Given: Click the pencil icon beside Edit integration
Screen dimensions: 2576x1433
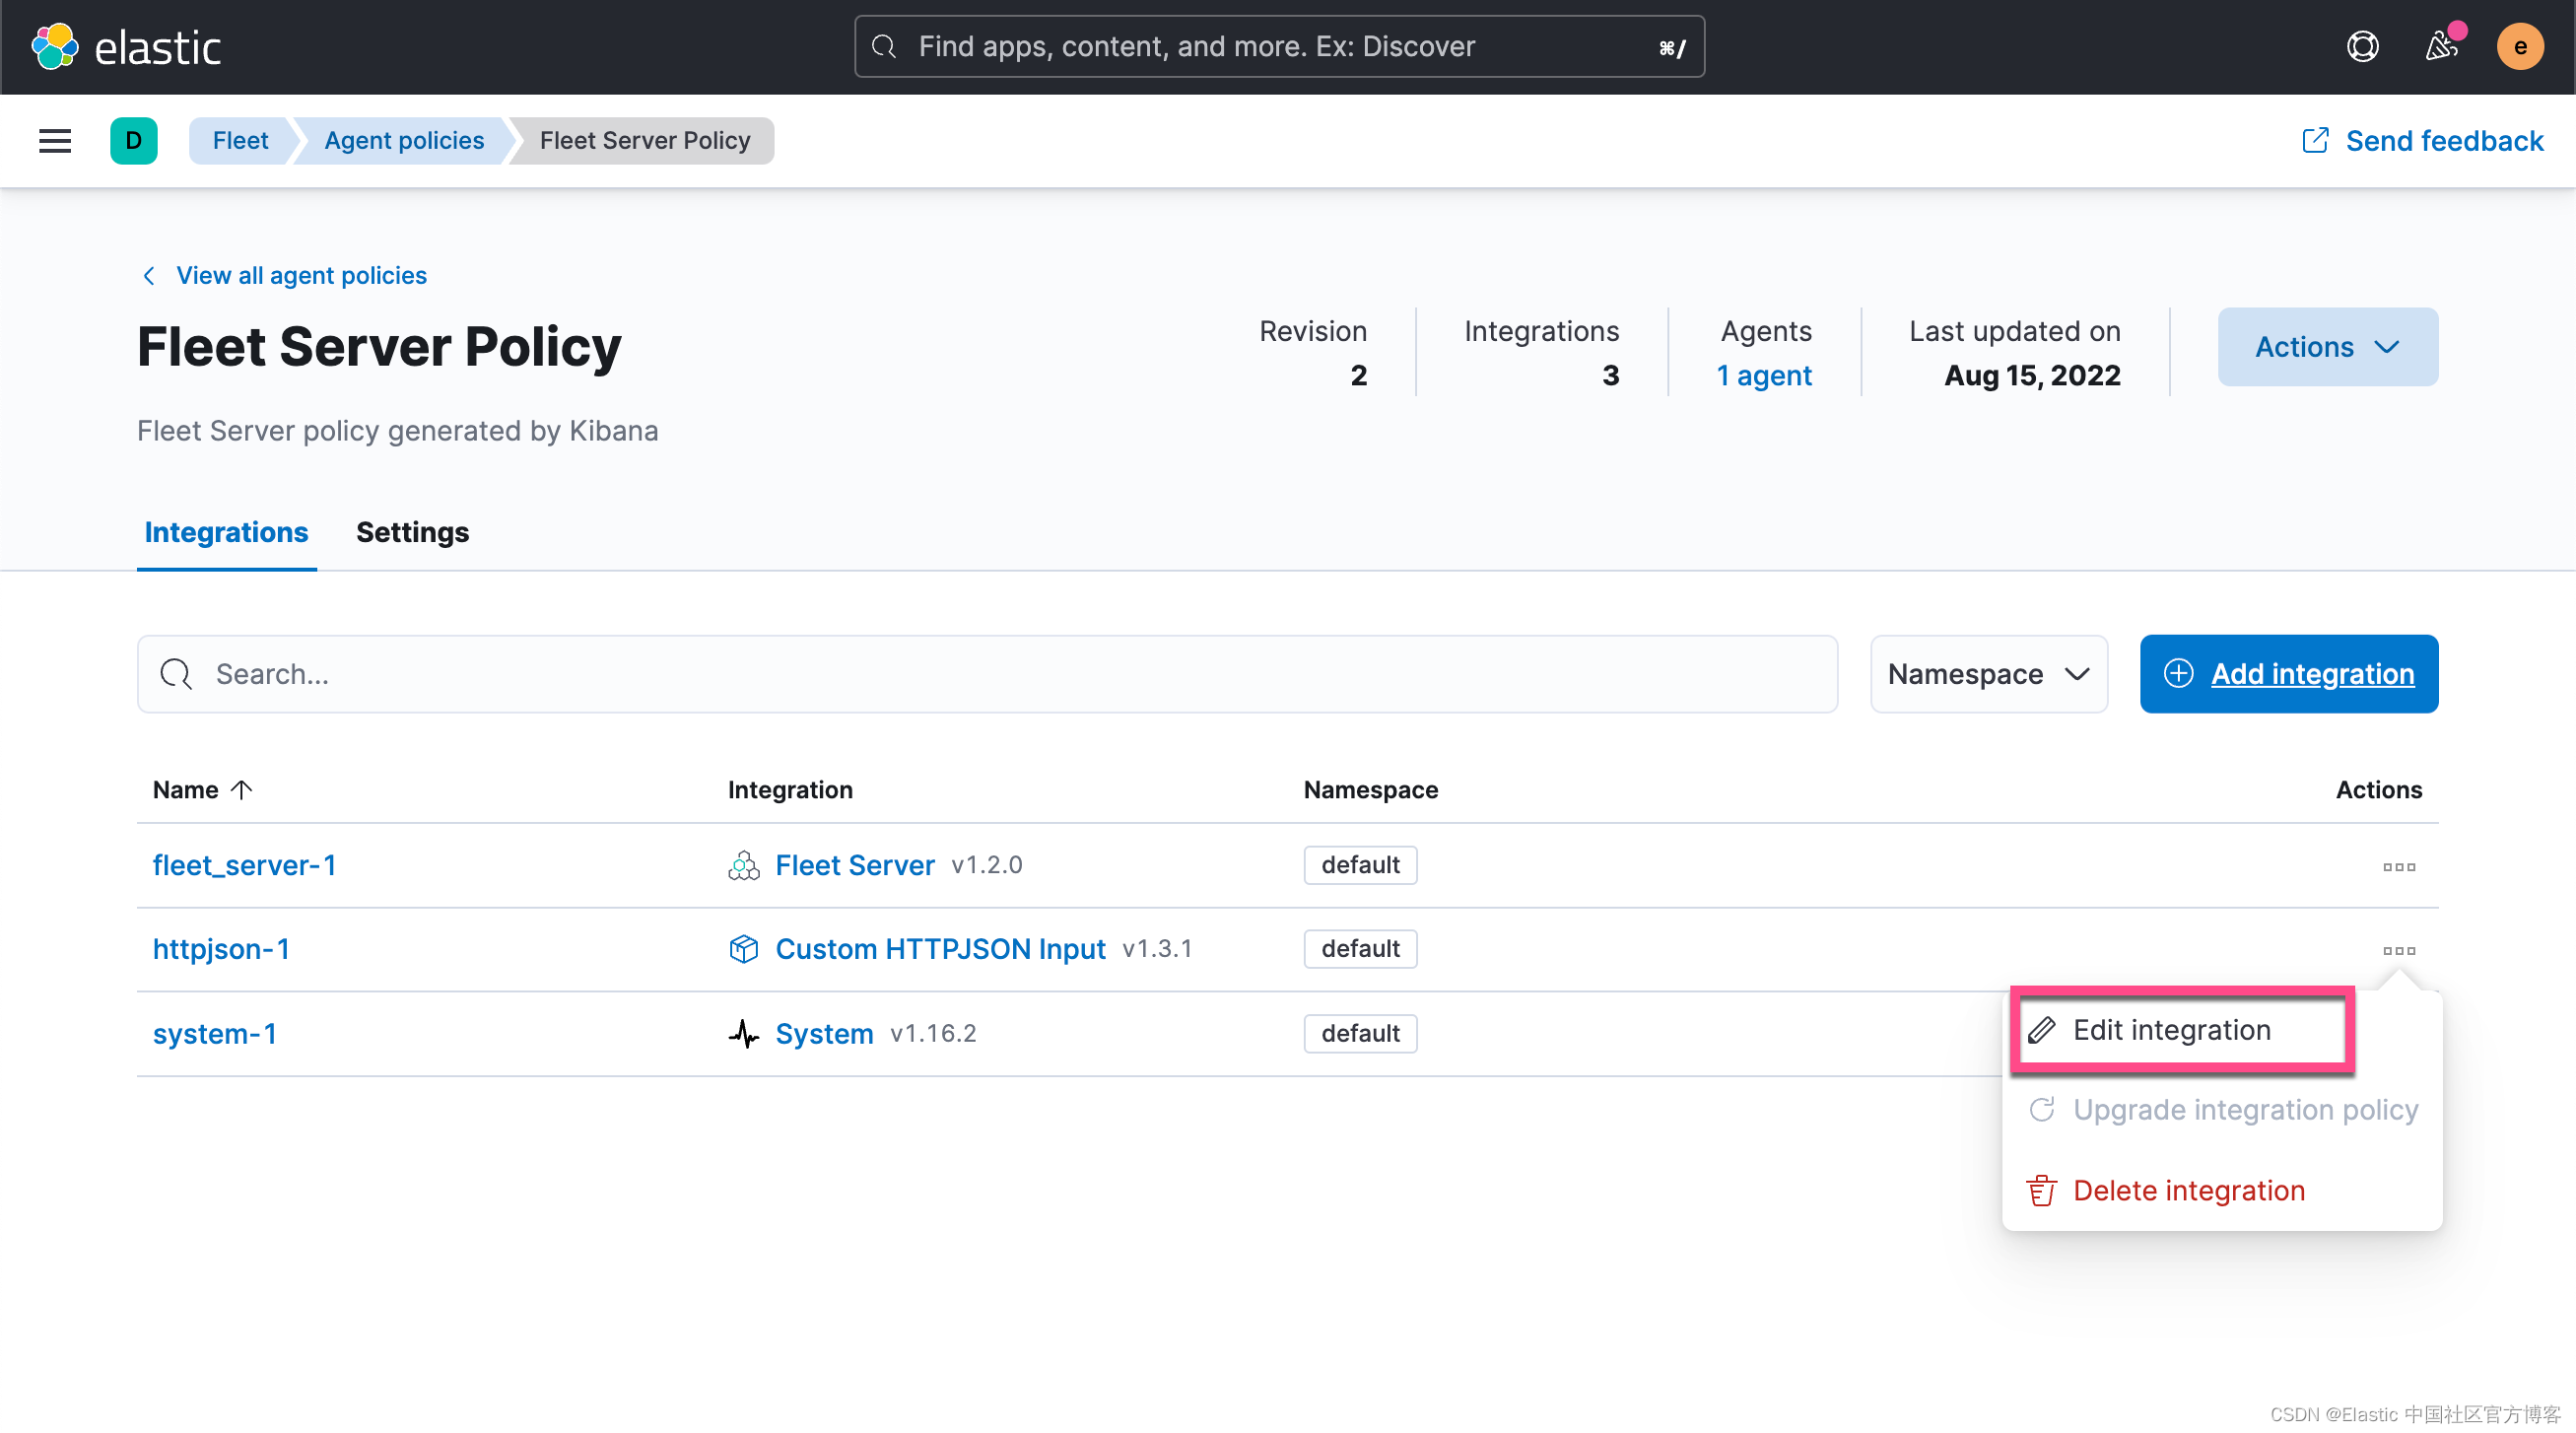Looking at the screenshot, I should point(2042,1029).
